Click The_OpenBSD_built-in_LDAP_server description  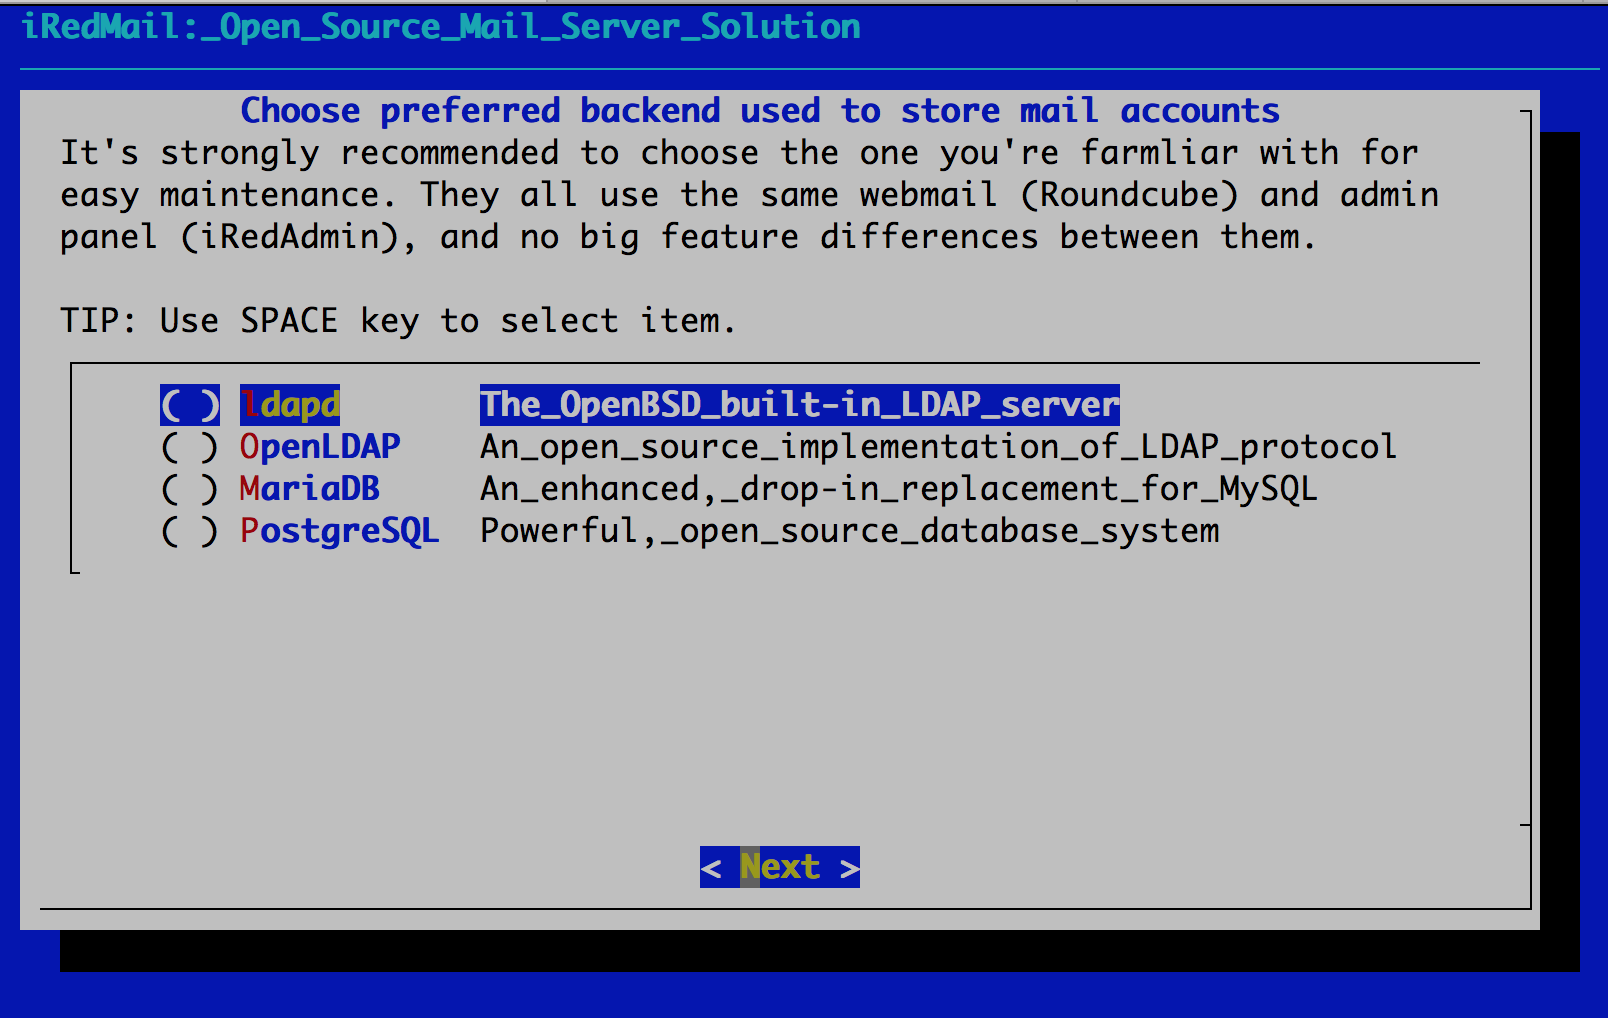(800, 405)
